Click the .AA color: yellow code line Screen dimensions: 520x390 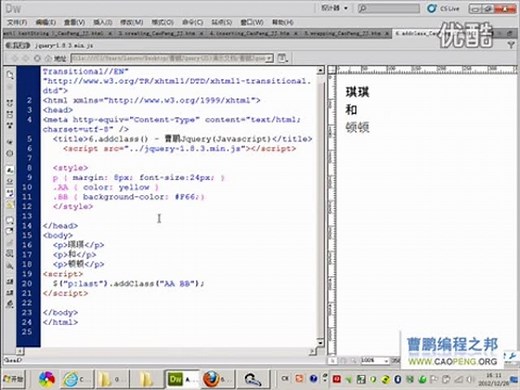pyautogui.click(x=106, y=187)
